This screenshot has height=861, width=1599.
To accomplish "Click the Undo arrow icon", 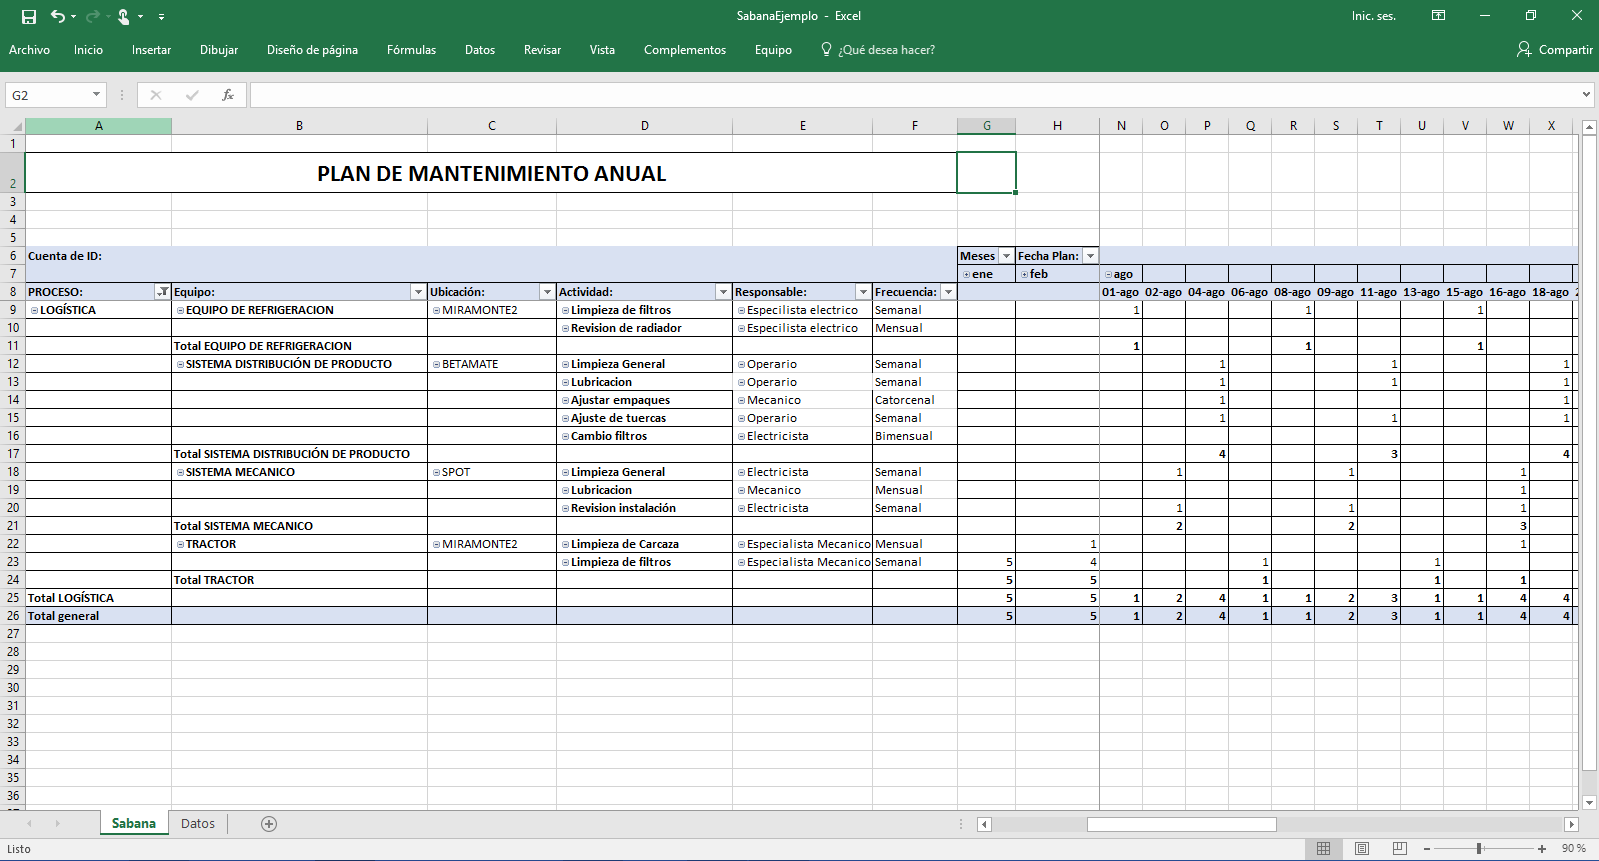I will (58, 16).
